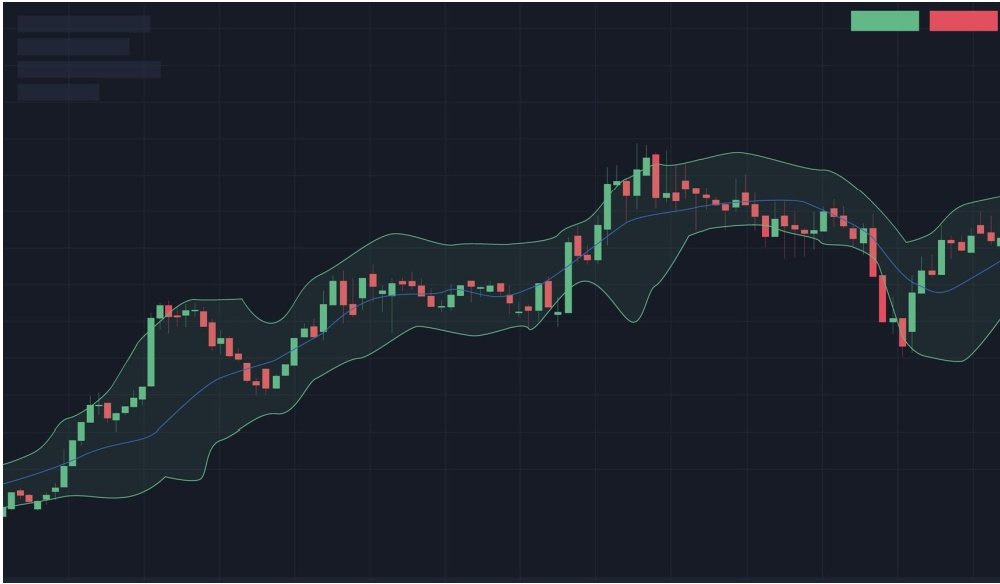Select the topmost placeholder bar at top left
Screen dimensions: 1000x584
[84, 23]
